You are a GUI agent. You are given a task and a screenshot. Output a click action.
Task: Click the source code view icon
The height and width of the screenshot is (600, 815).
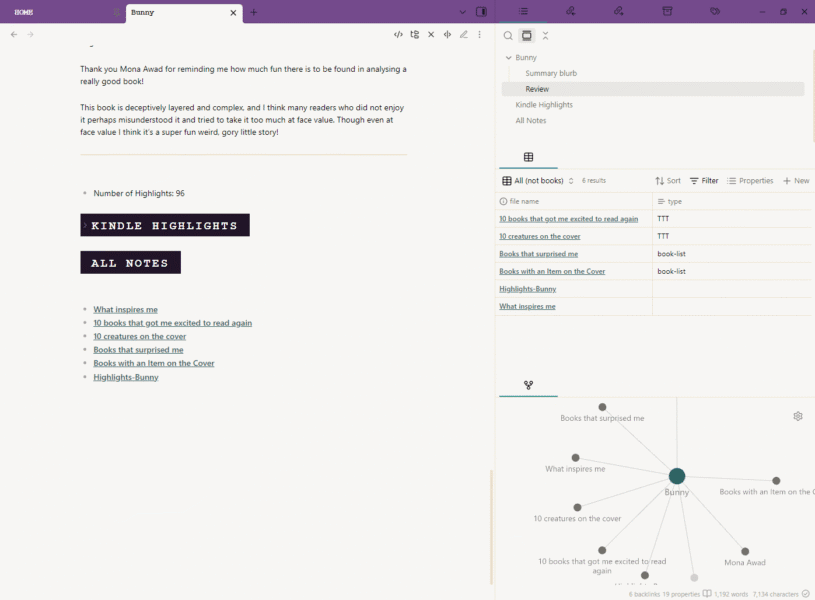[398, 35]
